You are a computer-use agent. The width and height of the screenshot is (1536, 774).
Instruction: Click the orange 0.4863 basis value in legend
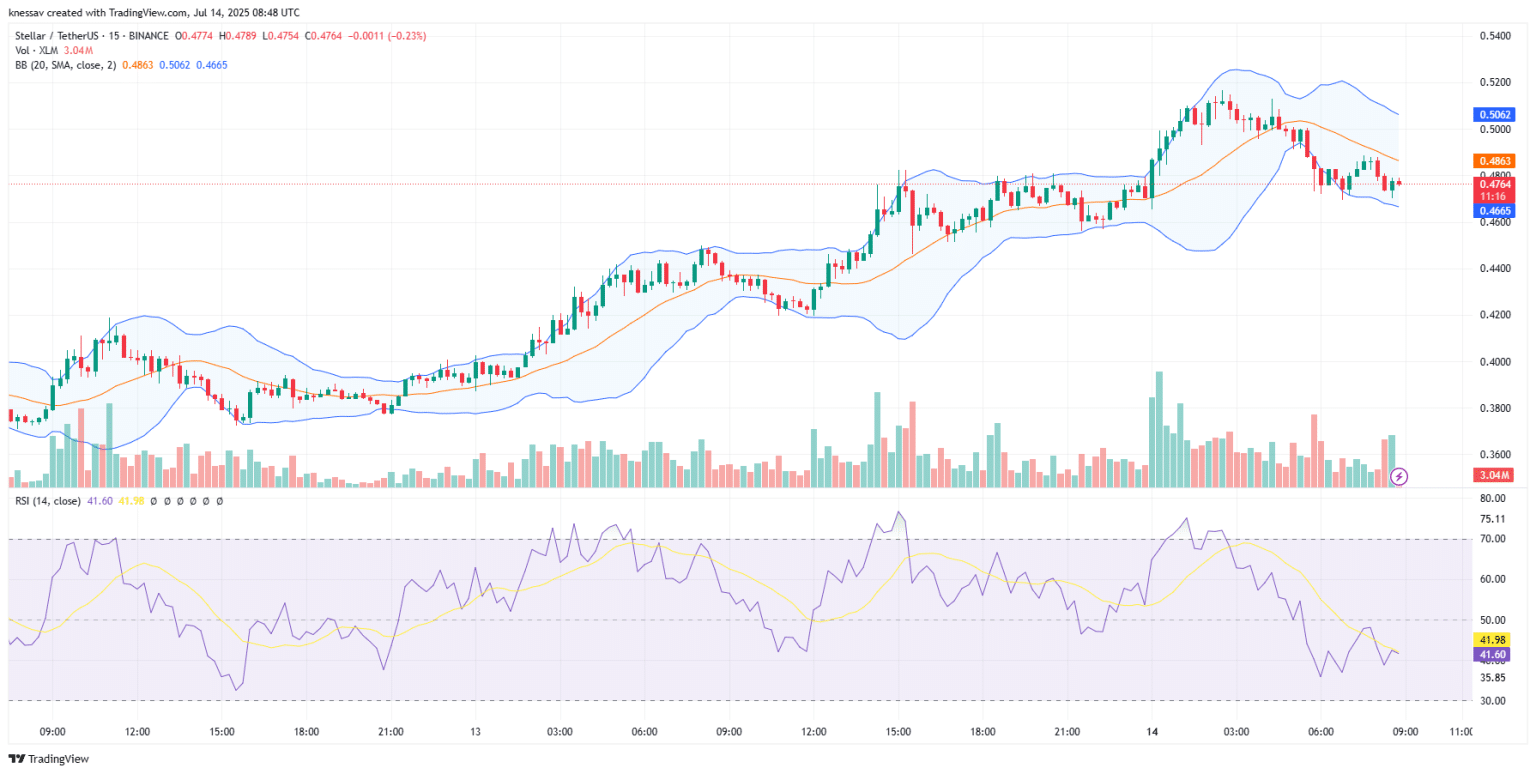click(x=139, y=65)
